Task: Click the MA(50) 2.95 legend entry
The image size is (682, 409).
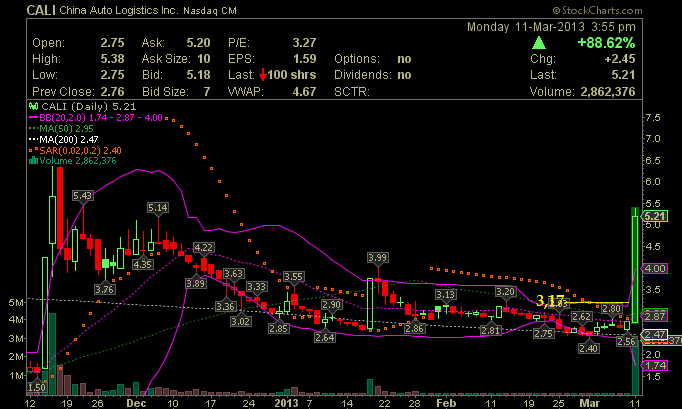Action: 61,128
